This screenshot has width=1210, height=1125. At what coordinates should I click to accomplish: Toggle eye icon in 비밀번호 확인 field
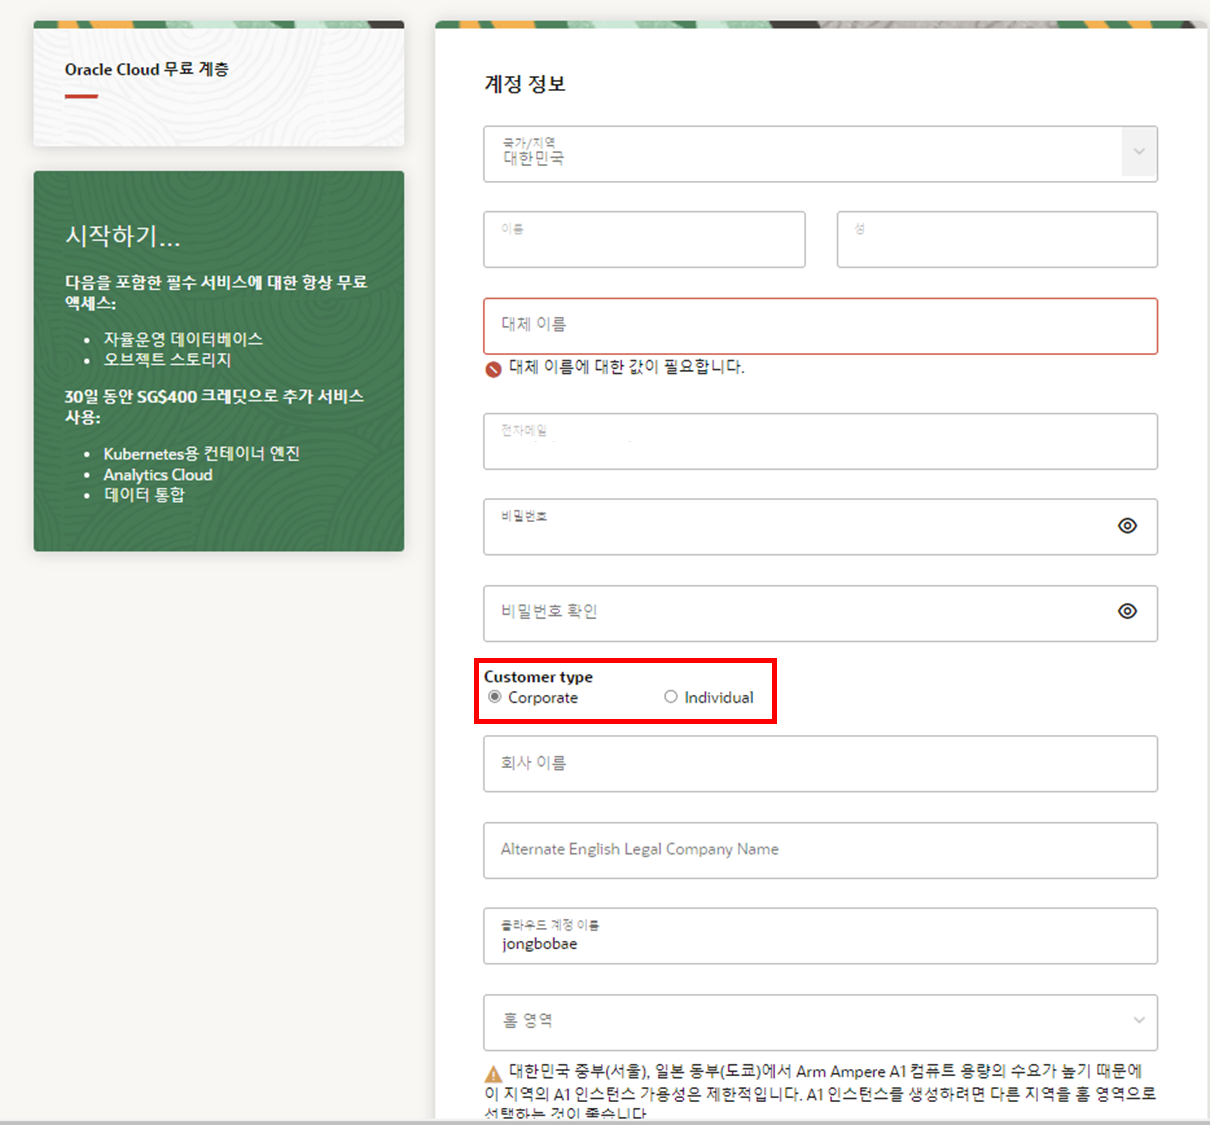coord(1127,611)
